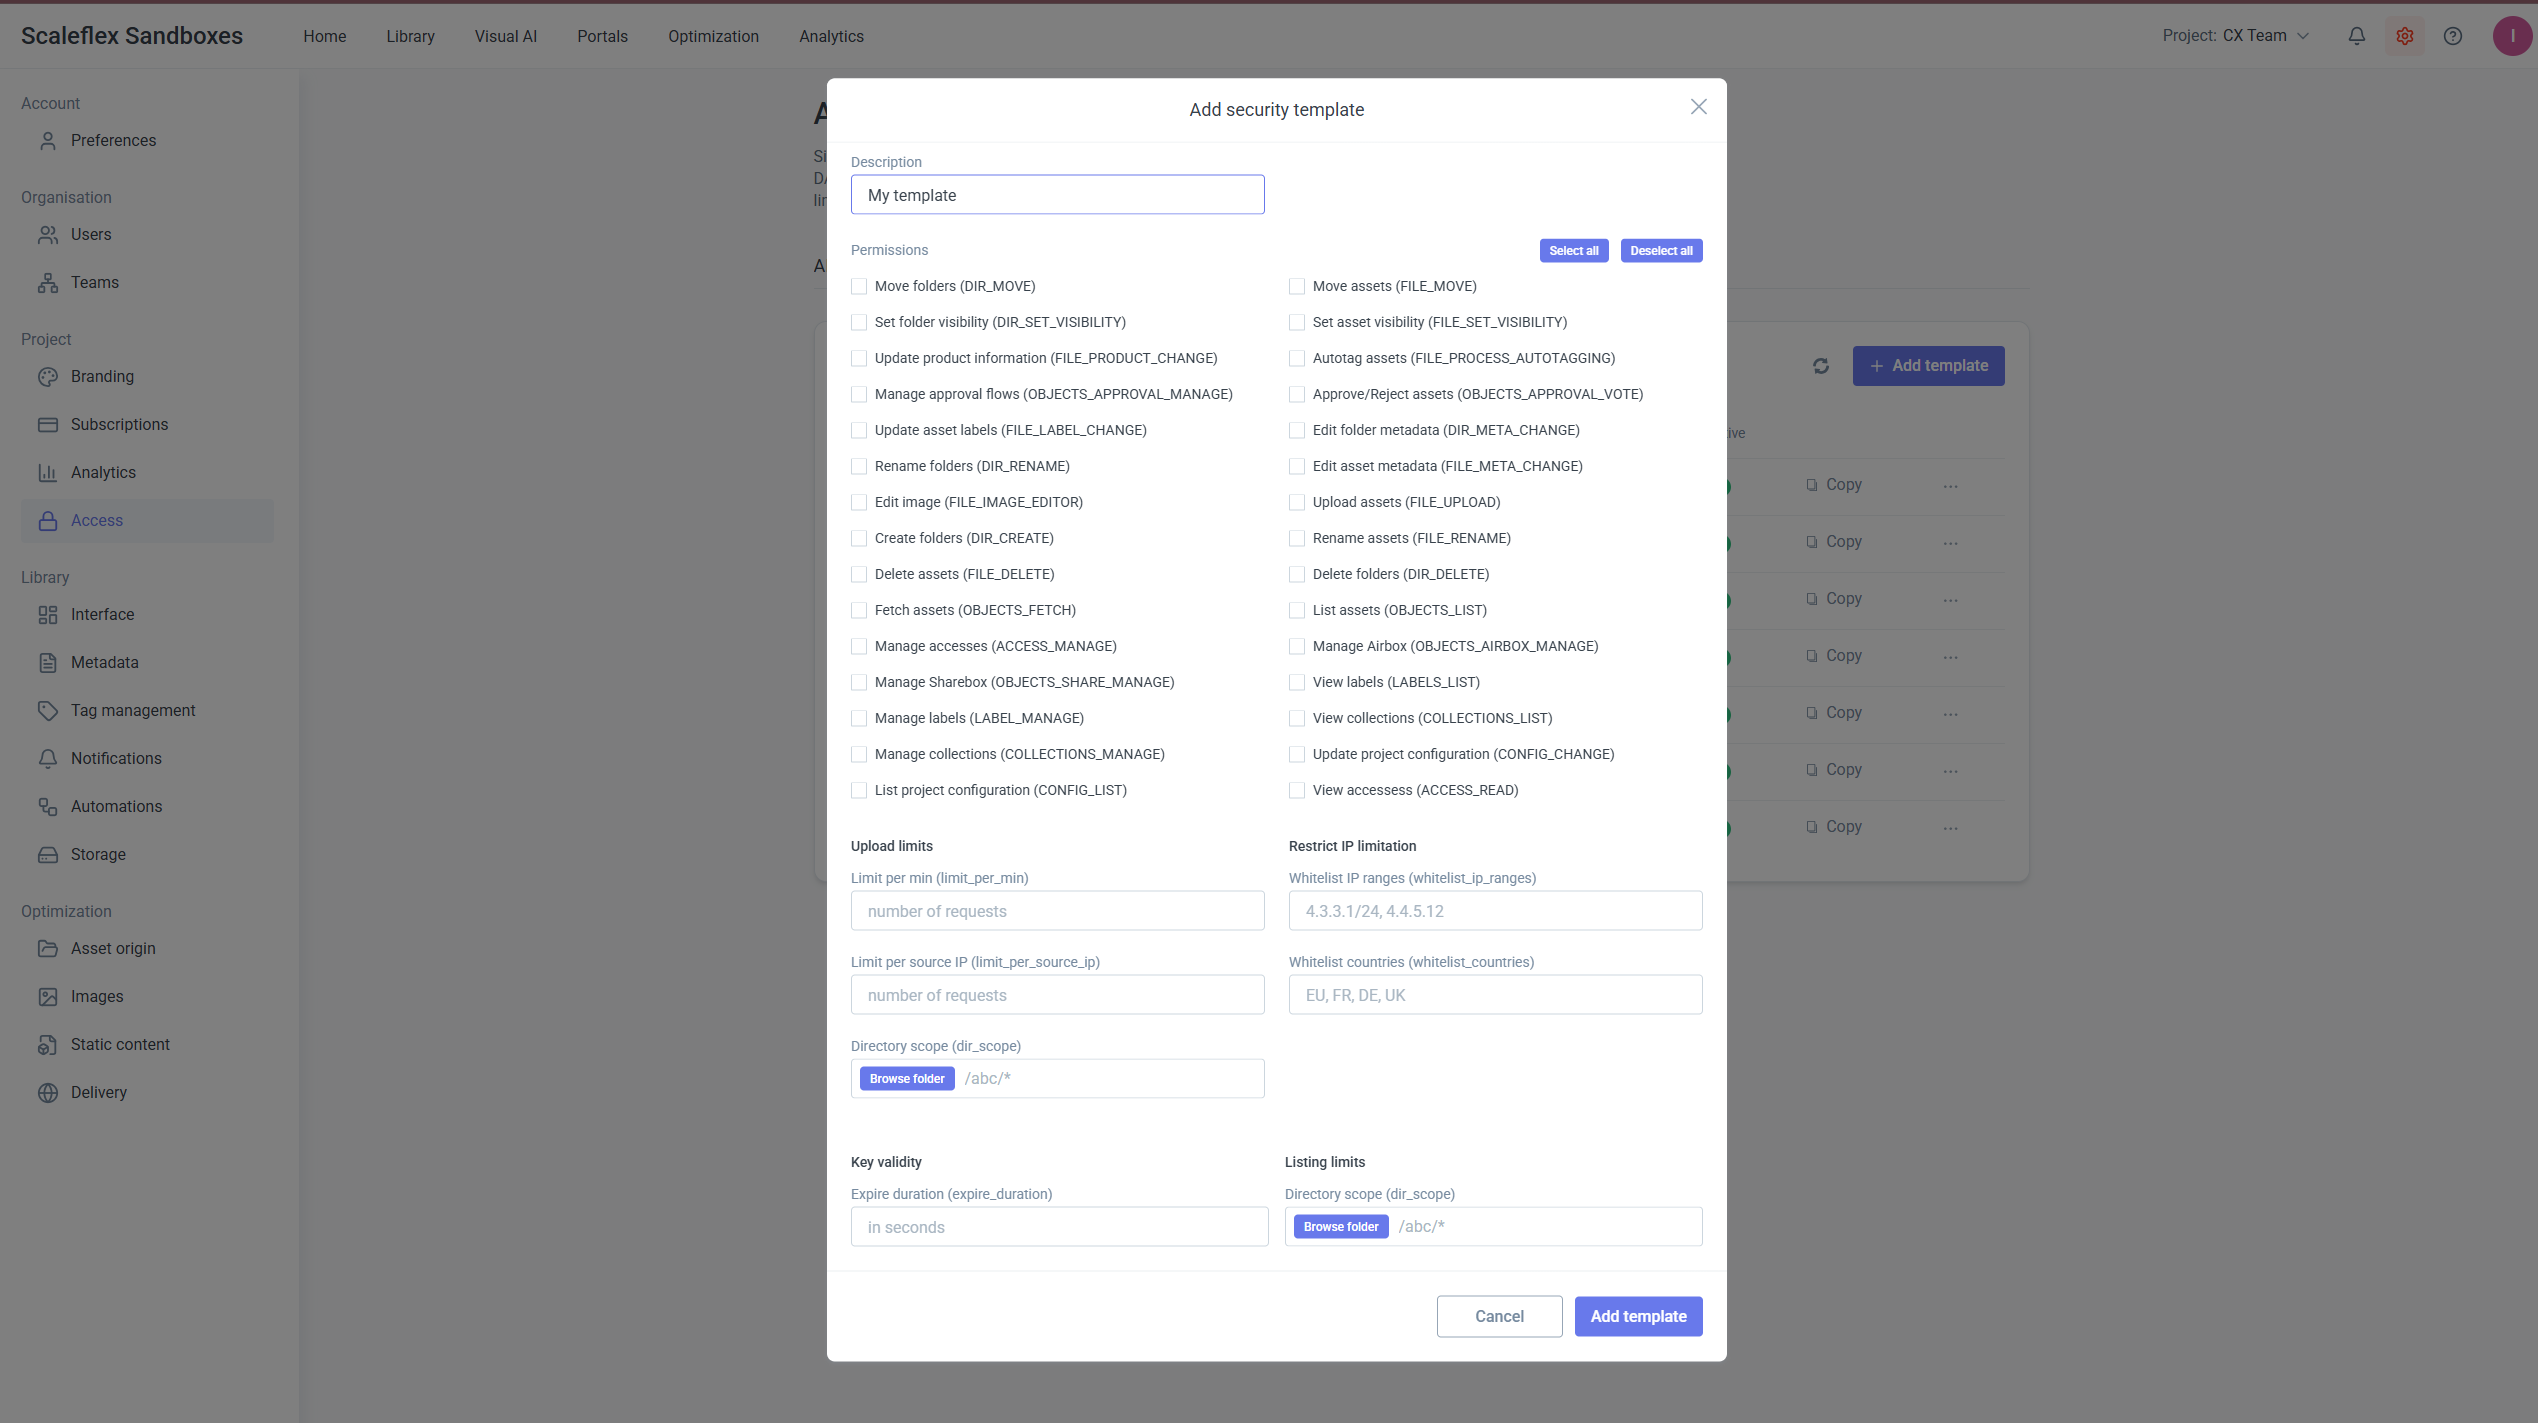
Task: Click Browse folder under Listing limits
Action: coord(1340,1226)
